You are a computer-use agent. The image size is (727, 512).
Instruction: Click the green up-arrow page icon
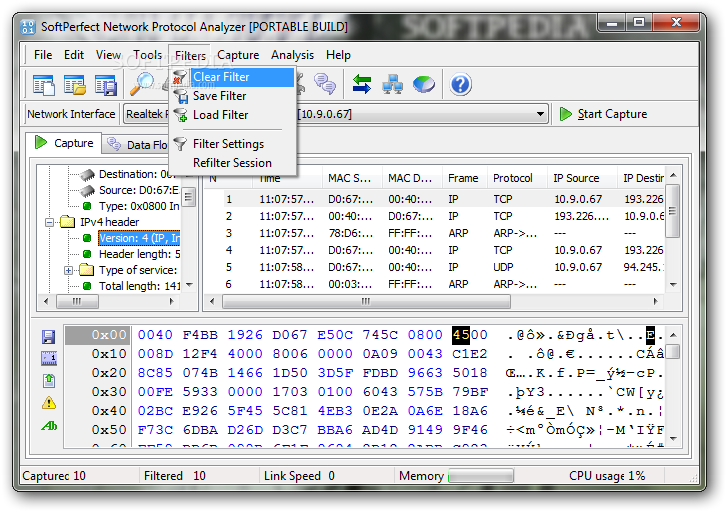(49, 380)
